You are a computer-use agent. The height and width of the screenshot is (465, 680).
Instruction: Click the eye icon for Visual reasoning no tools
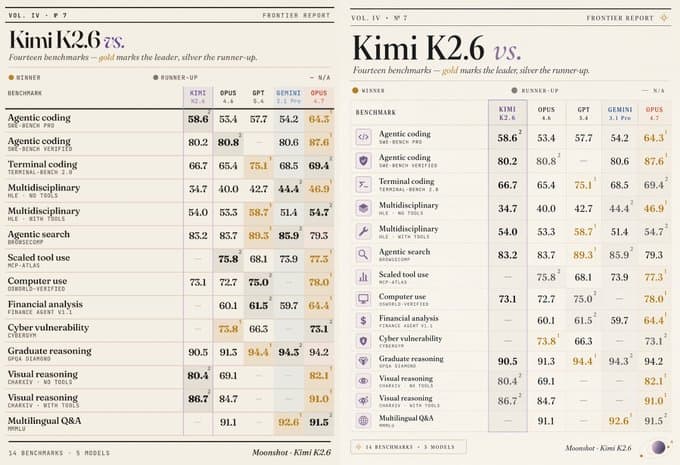coord(363,381)
